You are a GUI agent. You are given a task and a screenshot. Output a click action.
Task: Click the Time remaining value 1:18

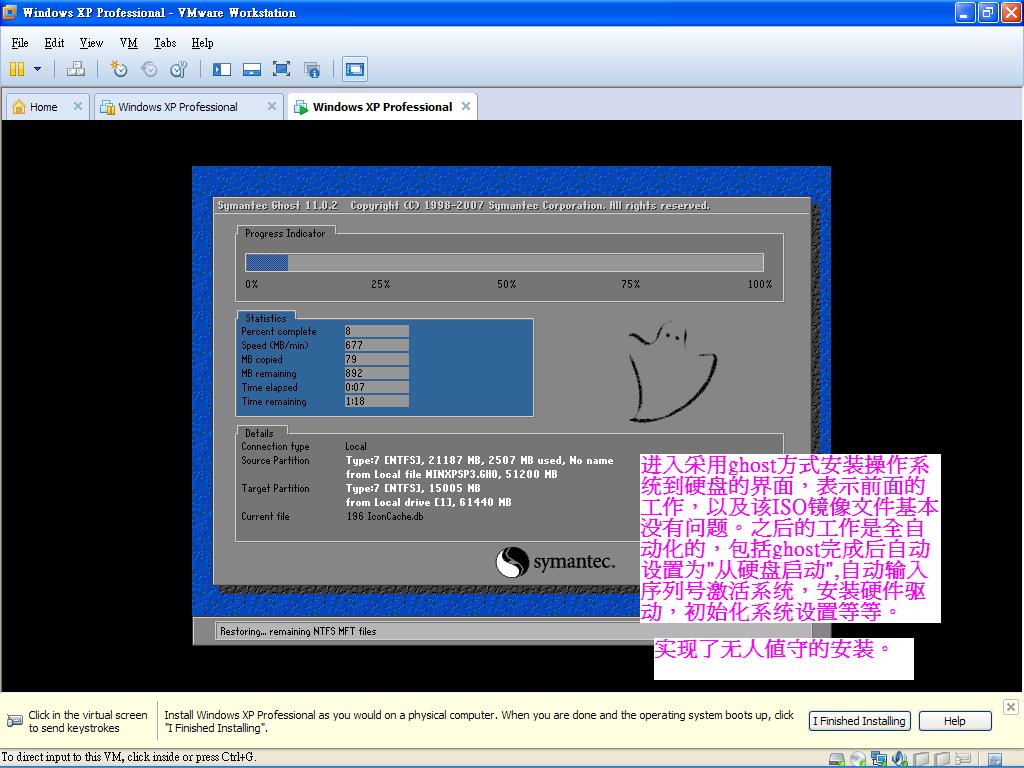[376, 402]
